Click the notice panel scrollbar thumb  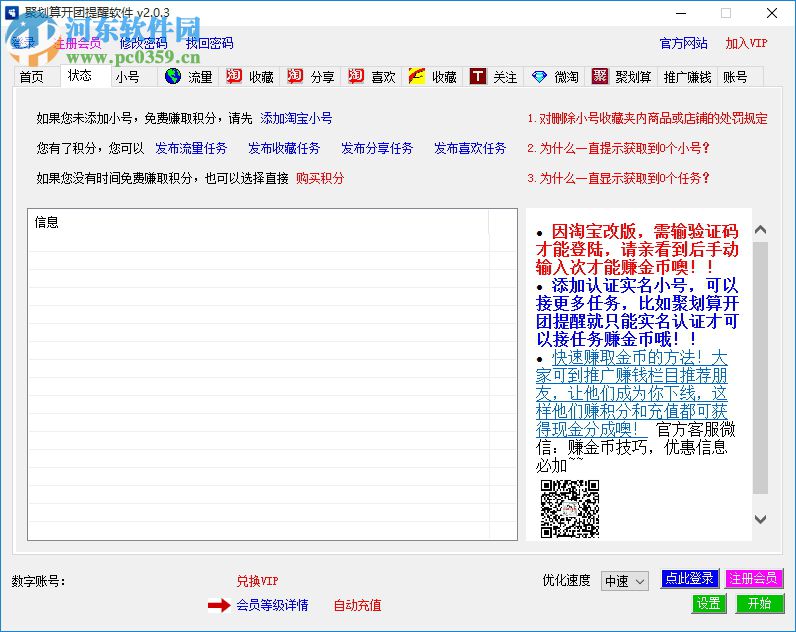tap(760, 368)
